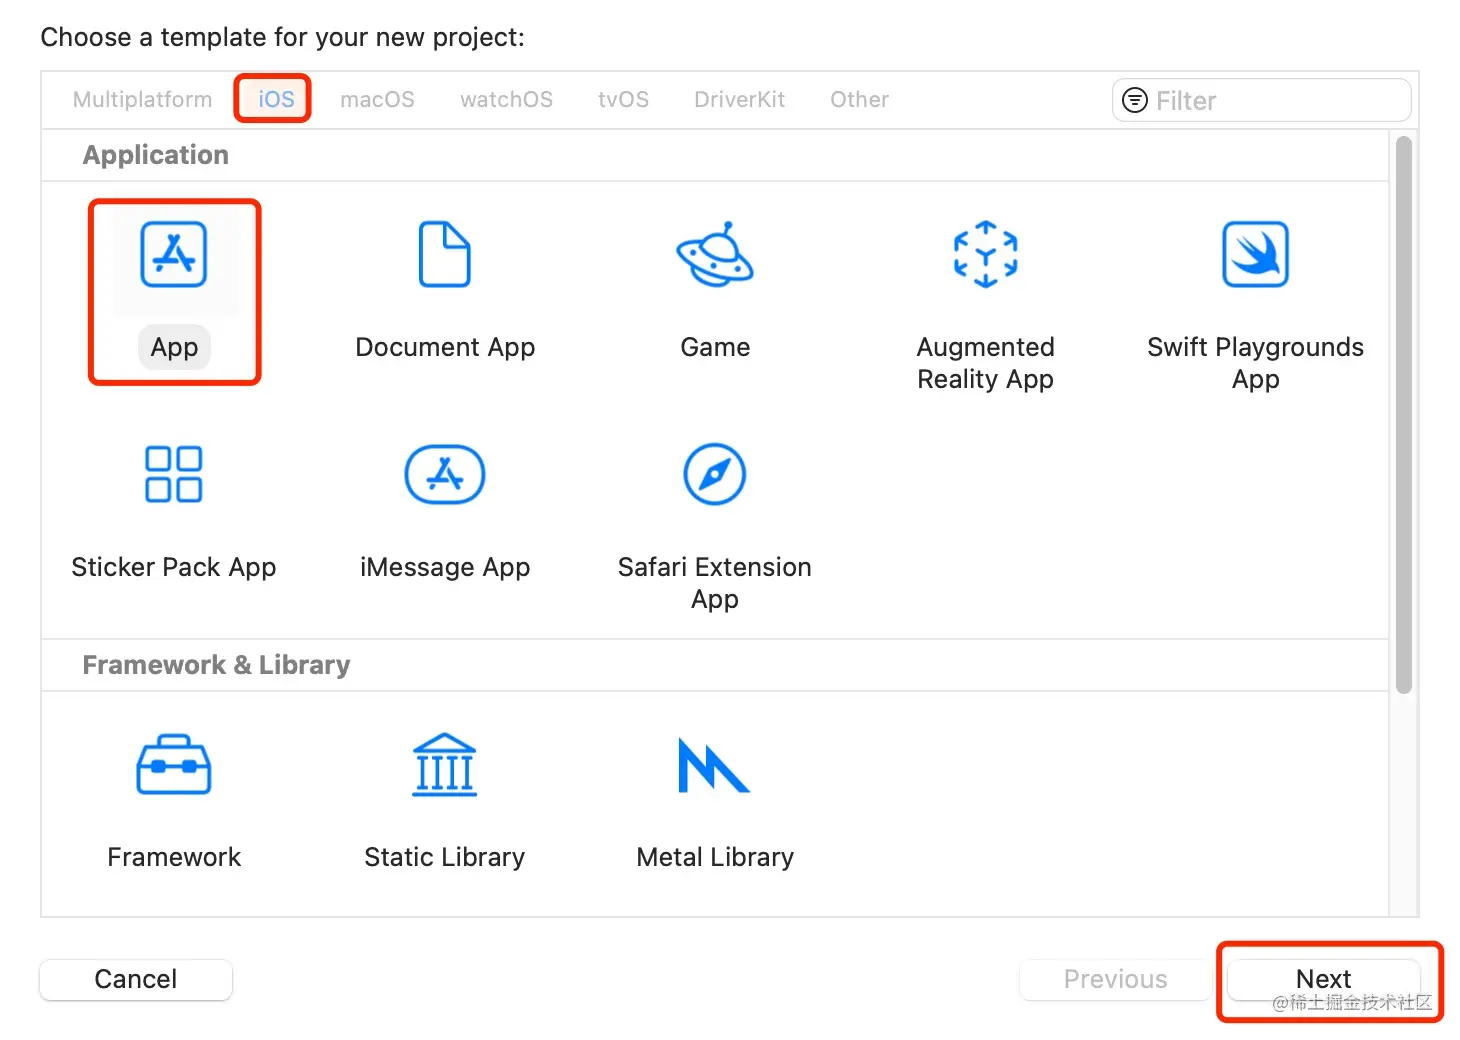Switch to the Multiplatform tab
The width and height of the screenshot is (1460, 1040).
(143, 100)
